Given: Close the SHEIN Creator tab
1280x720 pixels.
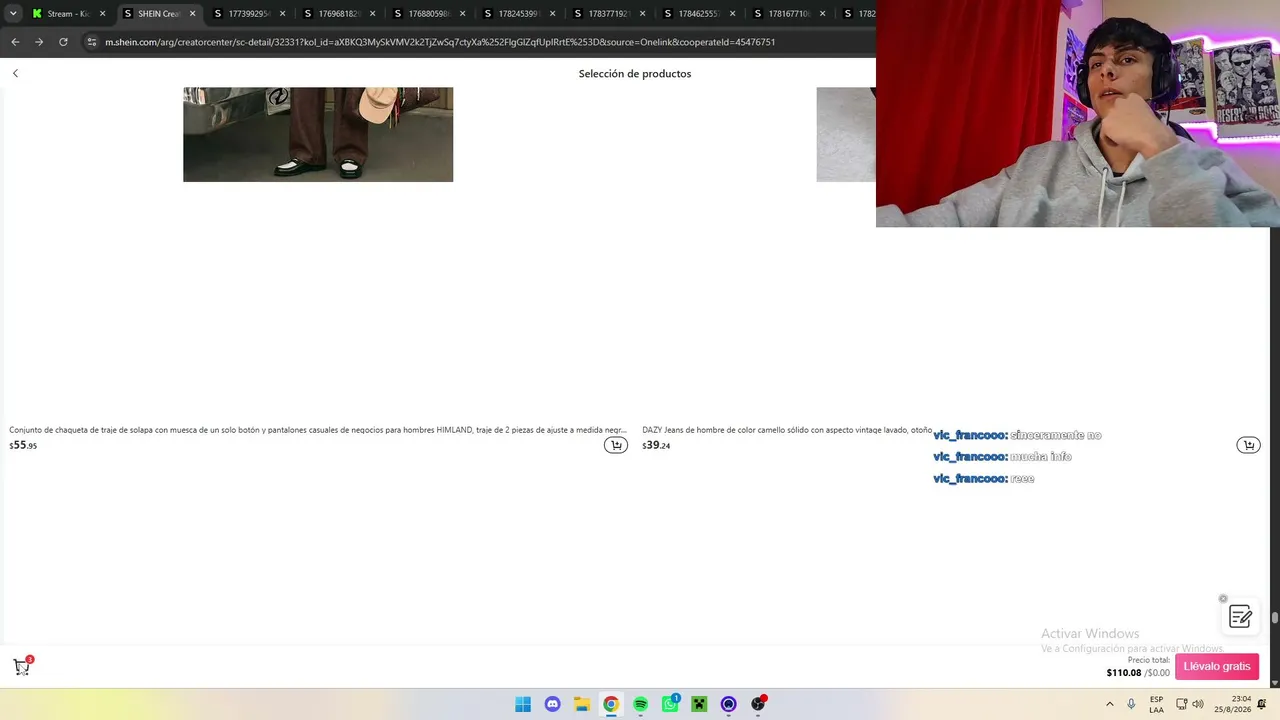Looking at the screenshot, I should [x=192, y=14].
